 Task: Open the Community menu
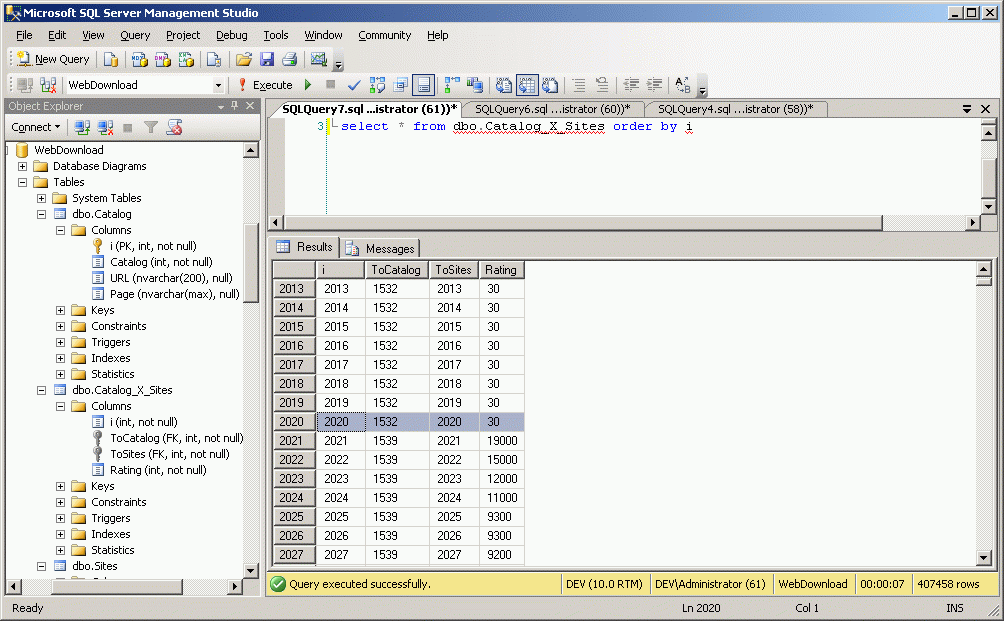click(384, 35)
